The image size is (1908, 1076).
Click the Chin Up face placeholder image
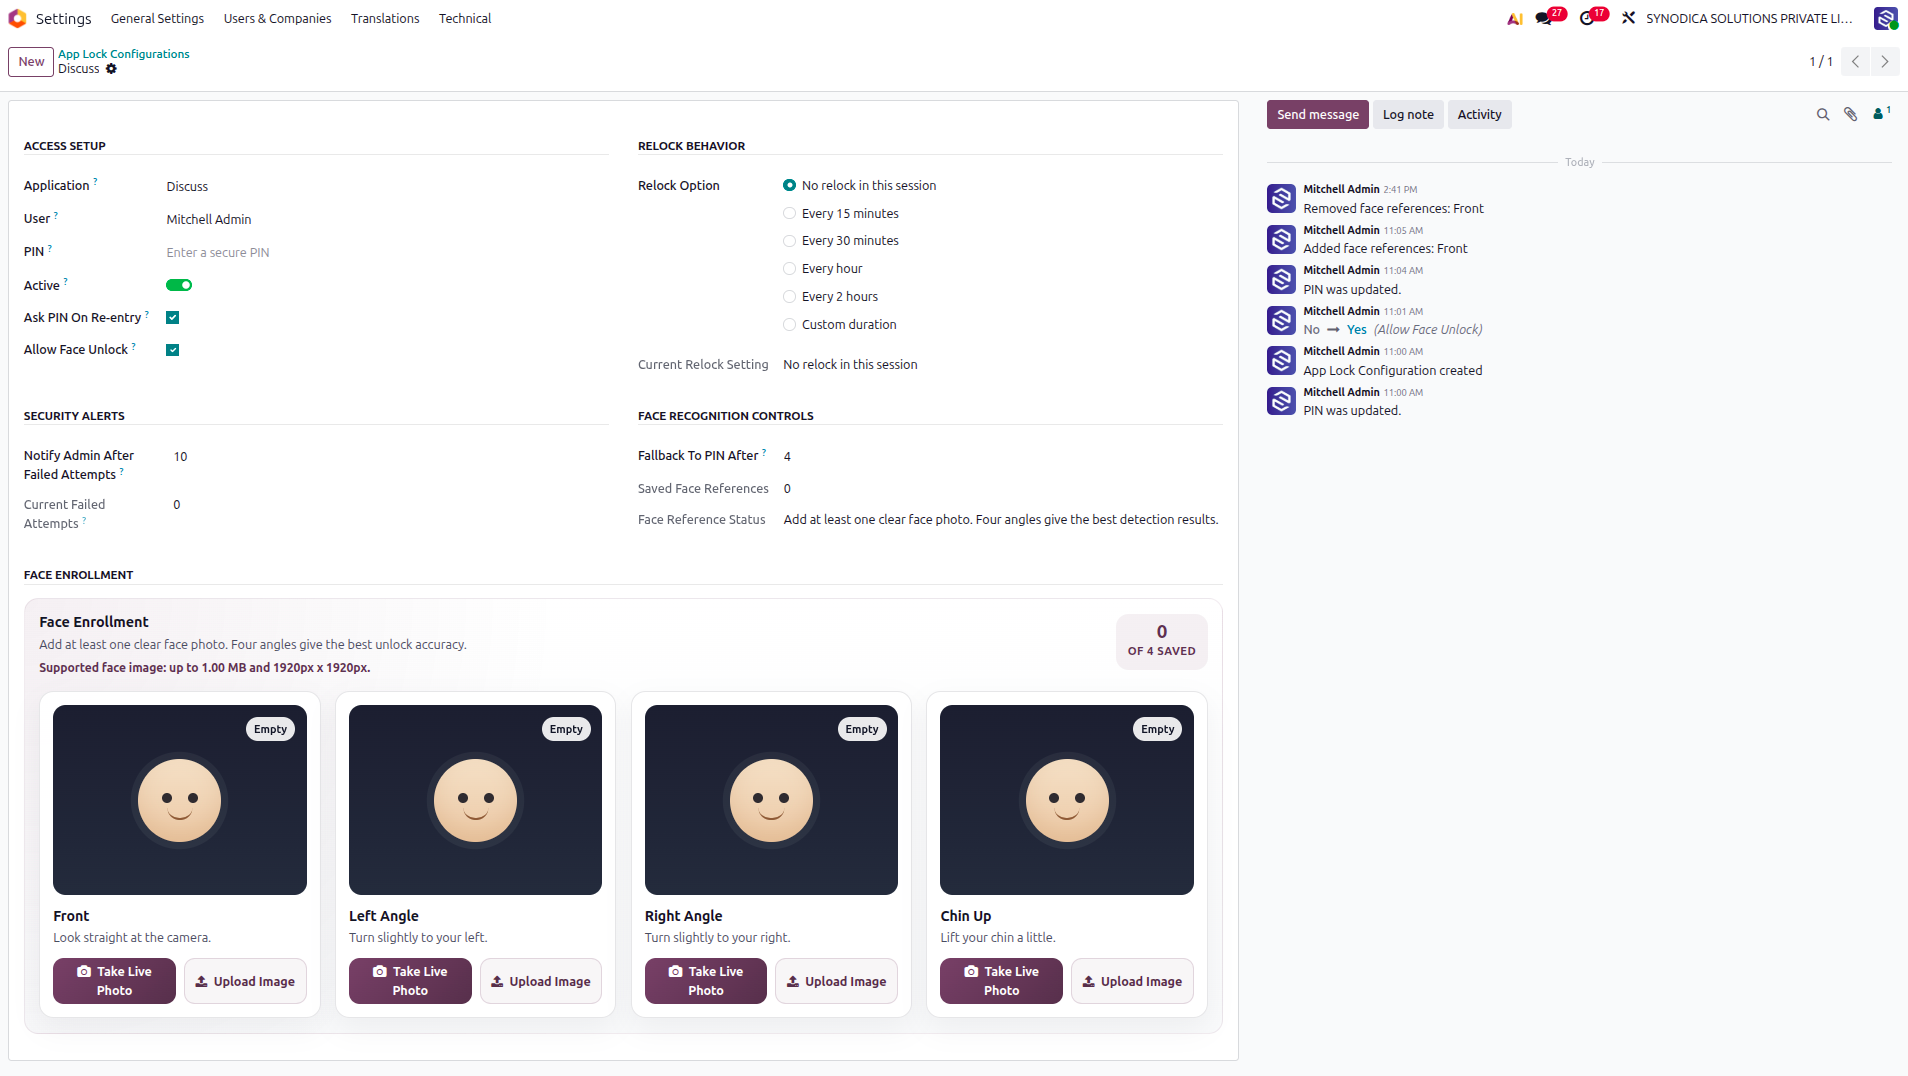pos(1067,800)
